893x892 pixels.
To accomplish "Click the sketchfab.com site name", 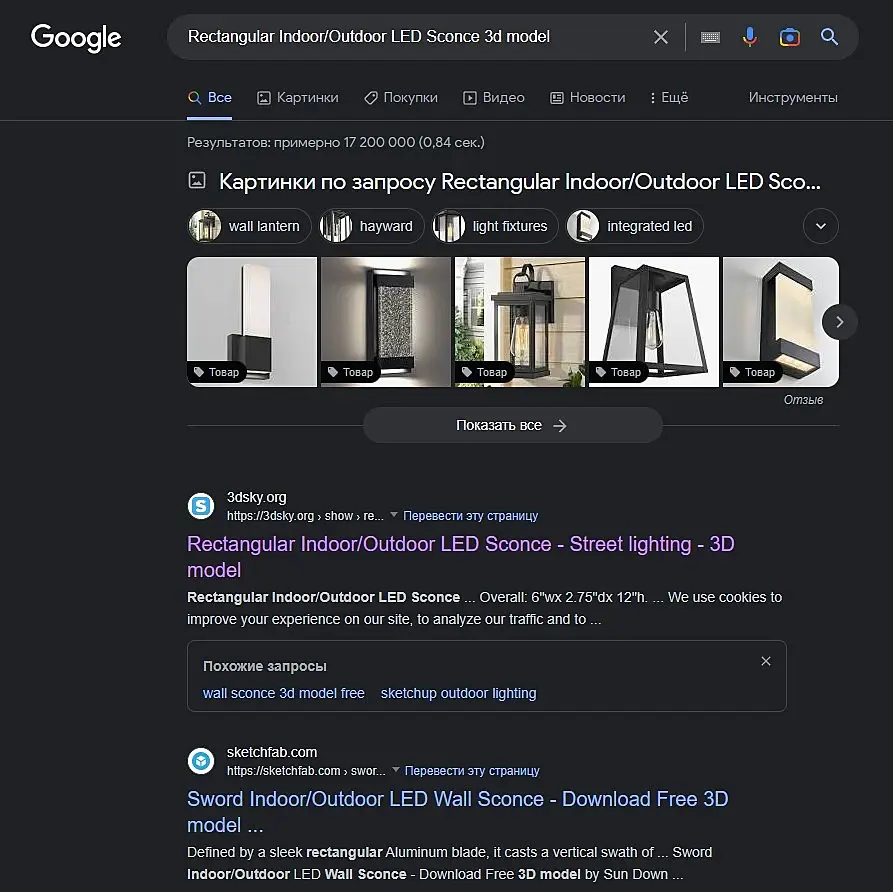I will tap(272, 752).
